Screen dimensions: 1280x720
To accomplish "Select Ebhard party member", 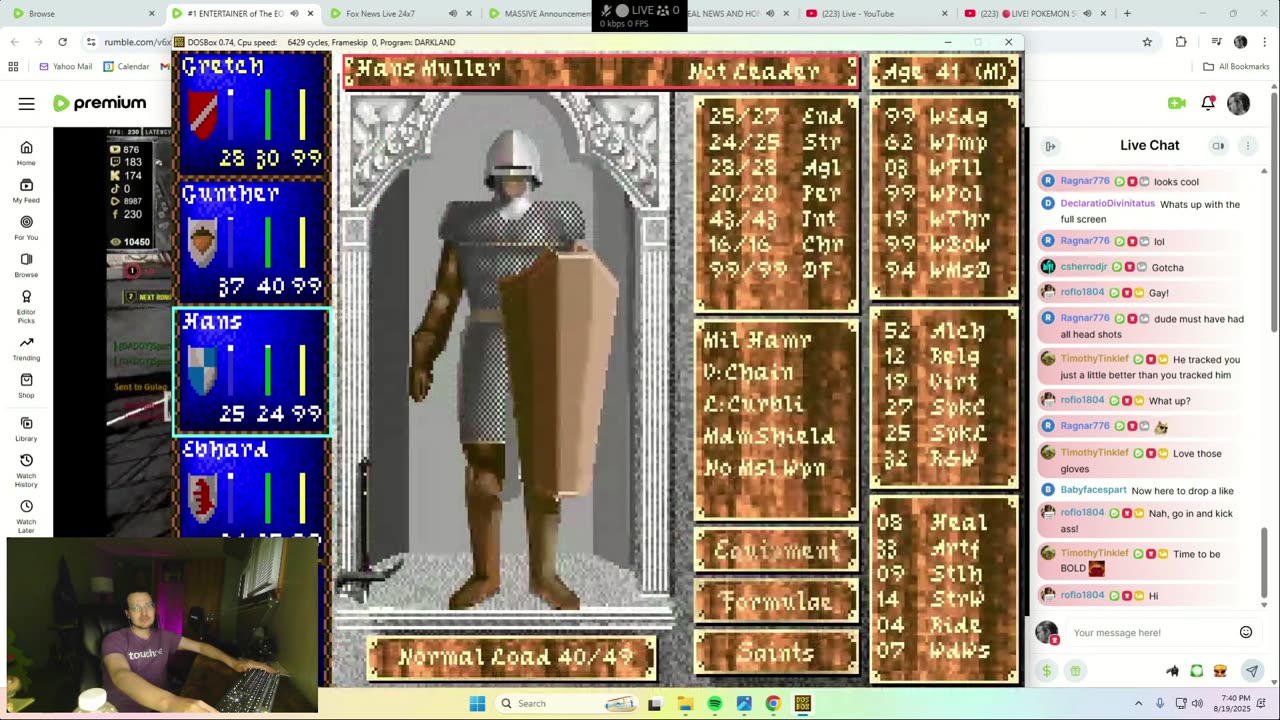I will click(x=252, y=488).
